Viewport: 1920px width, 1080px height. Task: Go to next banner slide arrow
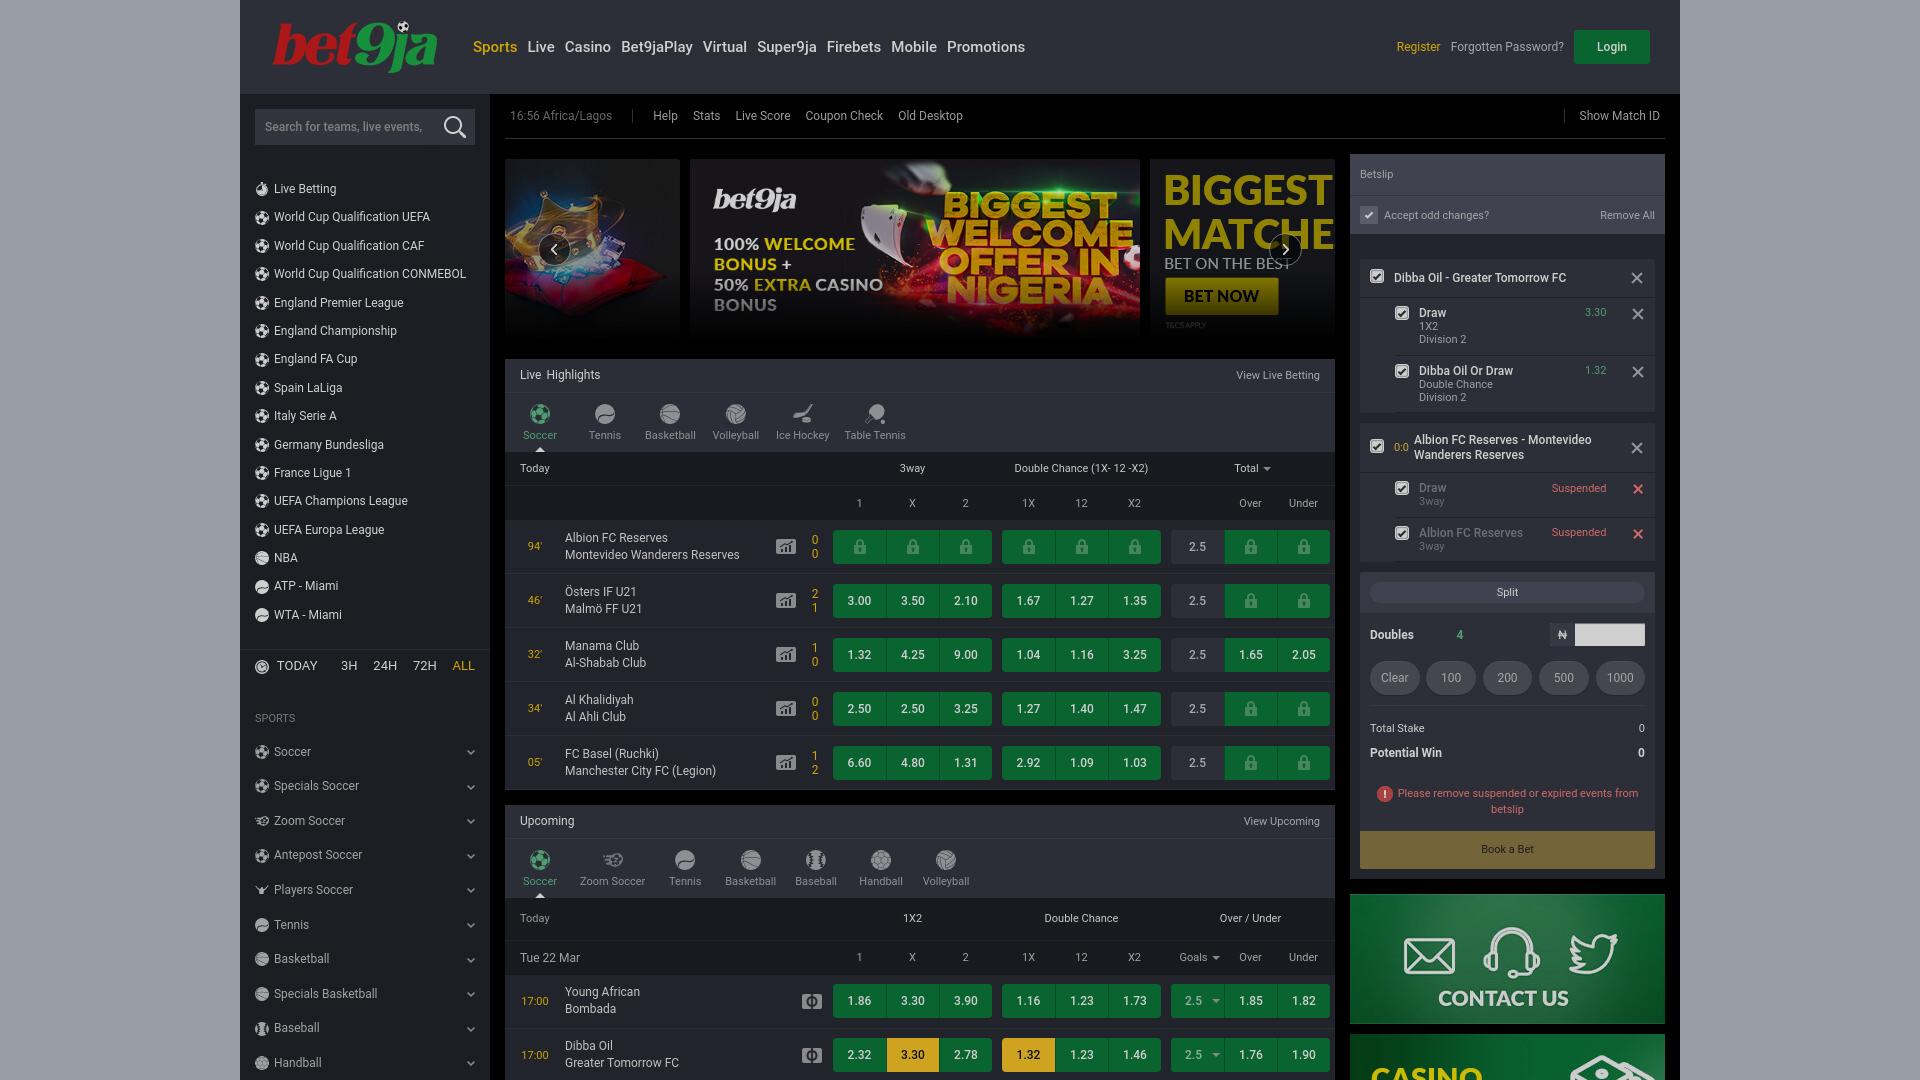1285,249
